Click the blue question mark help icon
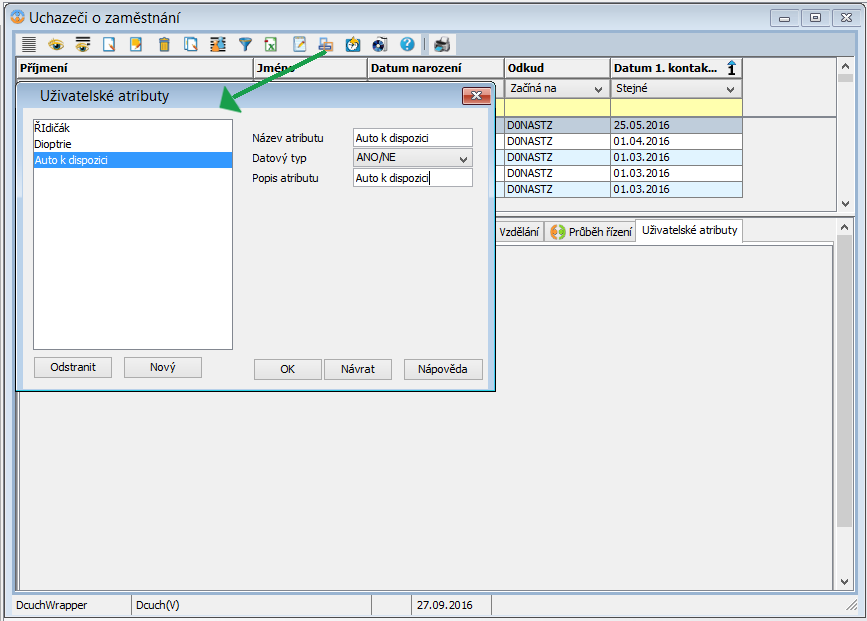 (x=407, y=45)
